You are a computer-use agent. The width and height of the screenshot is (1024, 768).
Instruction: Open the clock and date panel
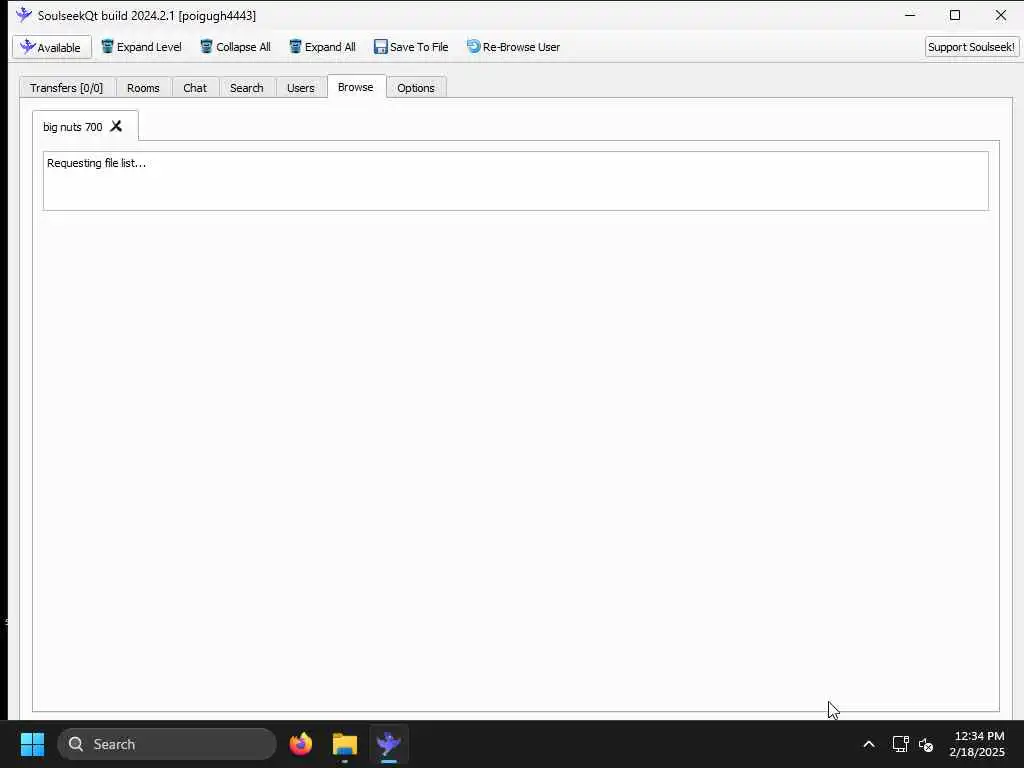coord(978,744)
